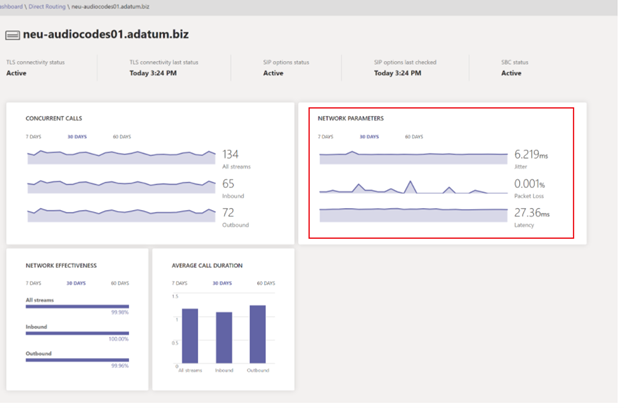This screenshot has height=408, width=624.
Task: Go to the Direct Routing breadcrumb link
Action: tap(47, 6)
